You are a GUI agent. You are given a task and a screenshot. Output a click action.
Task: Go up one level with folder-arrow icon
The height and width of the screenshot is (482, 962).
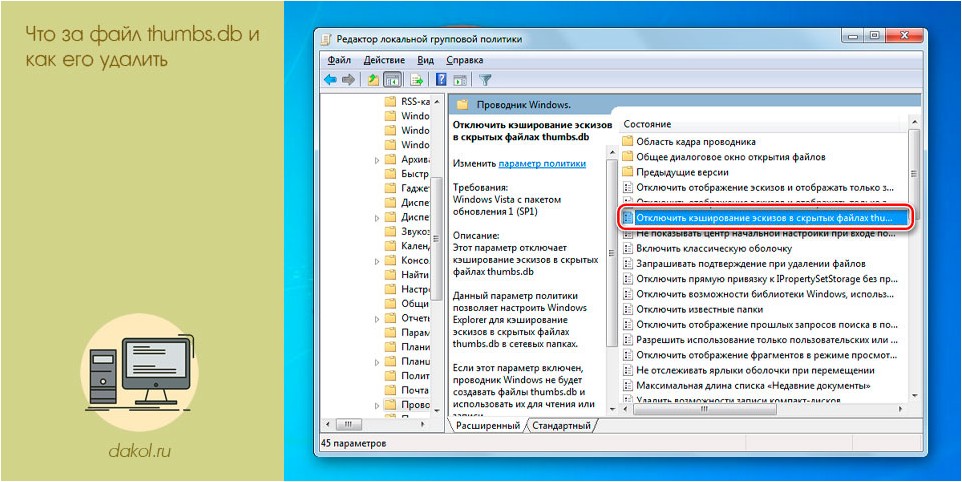pos(373,80)
